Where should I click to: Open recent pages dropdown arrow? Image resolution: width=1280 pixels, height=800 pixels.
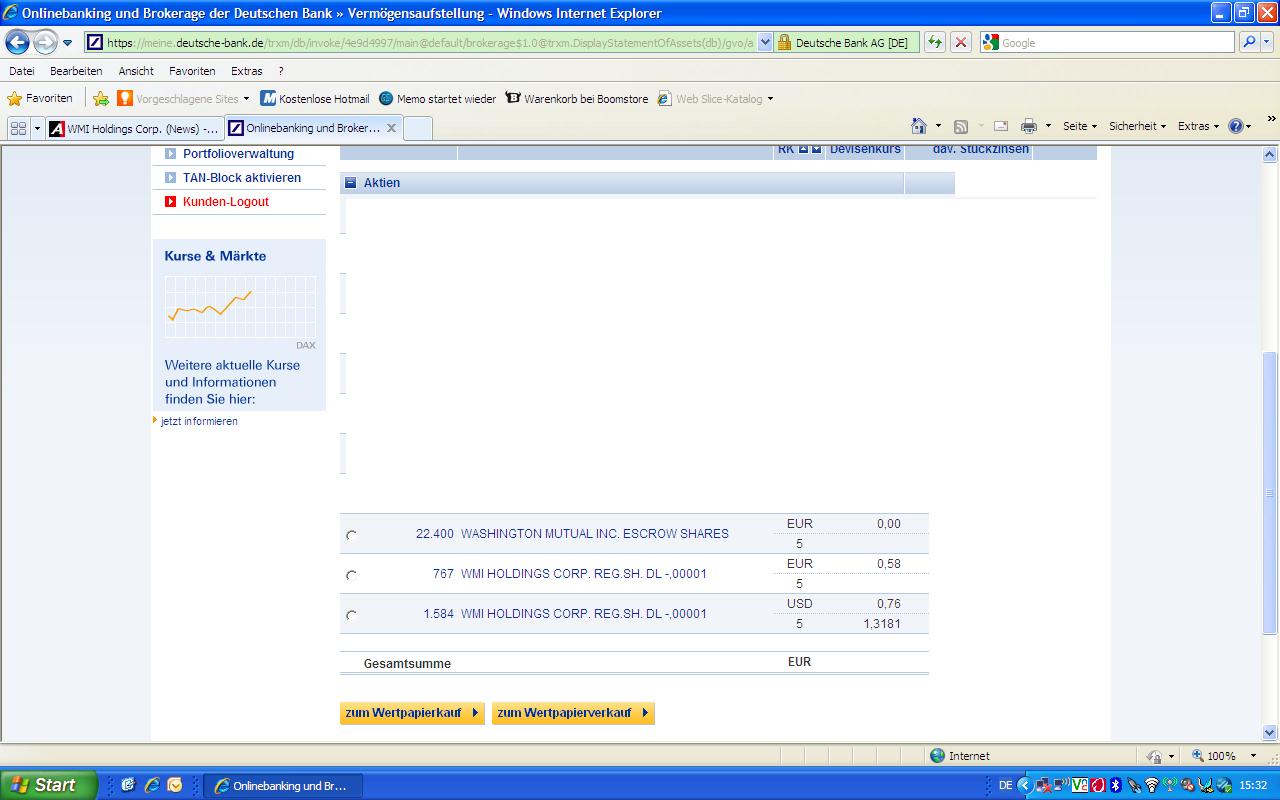67,43
